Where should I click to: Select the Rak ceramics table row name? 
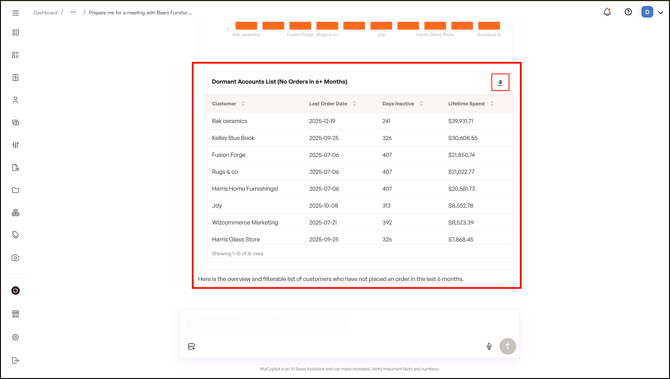229,121
